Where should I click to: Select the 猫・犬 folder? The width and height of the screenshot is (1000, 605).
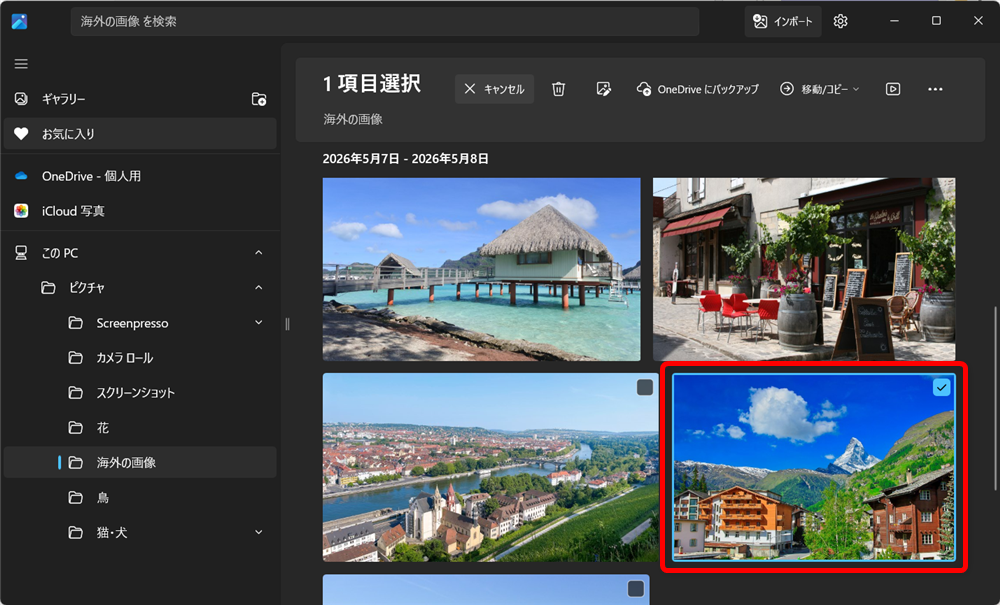pos(140,532)
